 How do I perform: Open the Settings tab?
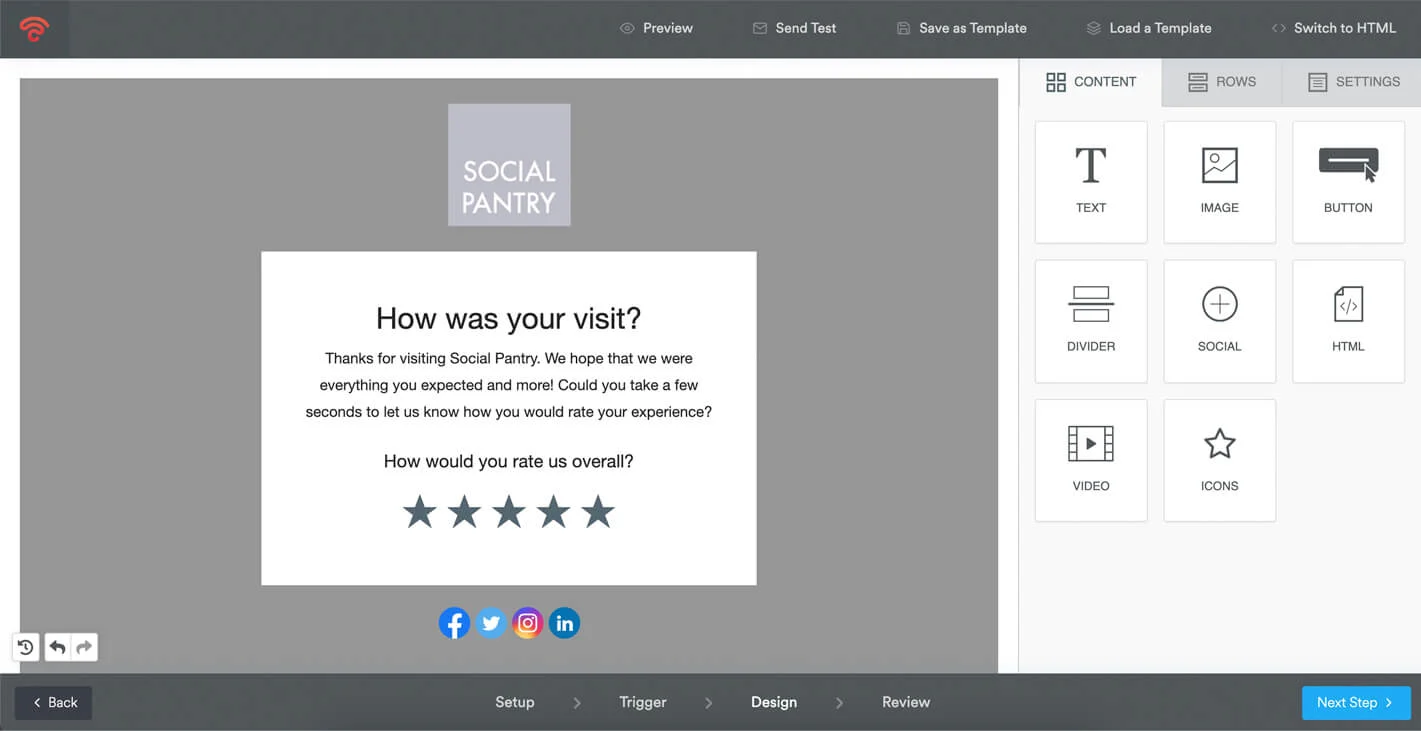tap(1353, 82)
